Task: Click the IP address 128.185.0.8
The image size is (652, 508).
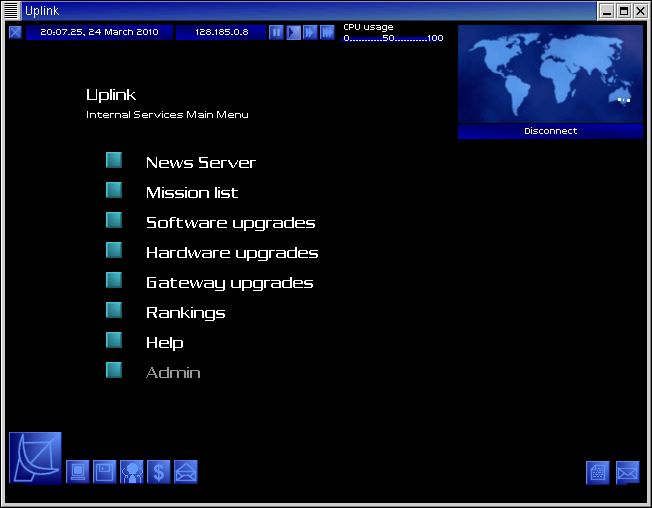Action: (x=221, y=32)
